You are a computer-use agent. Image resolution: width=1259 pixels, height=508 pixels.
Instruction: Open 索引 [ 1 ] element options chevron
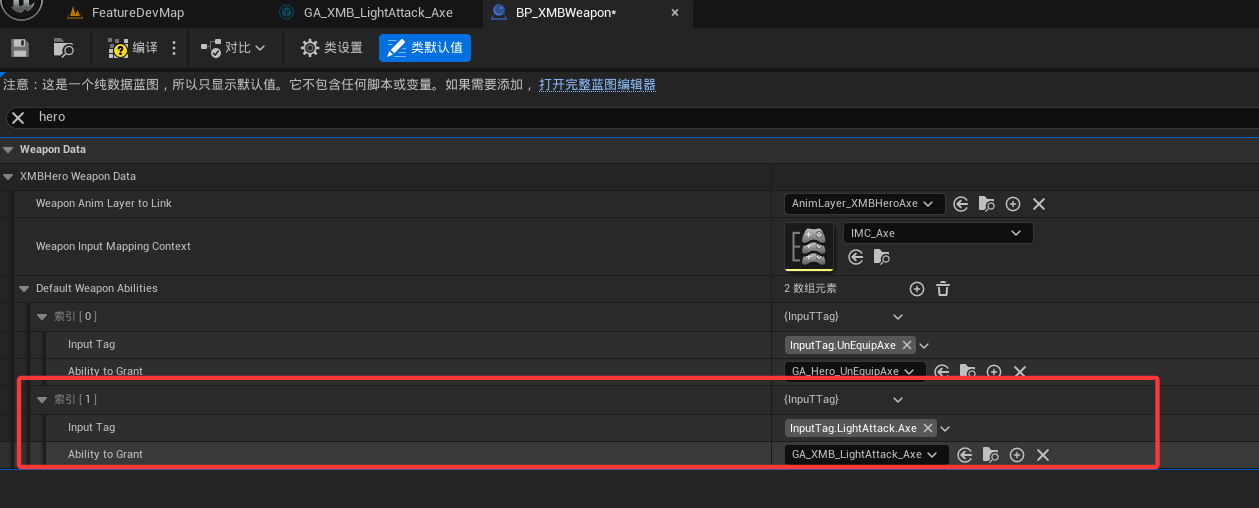click(898, 399)
